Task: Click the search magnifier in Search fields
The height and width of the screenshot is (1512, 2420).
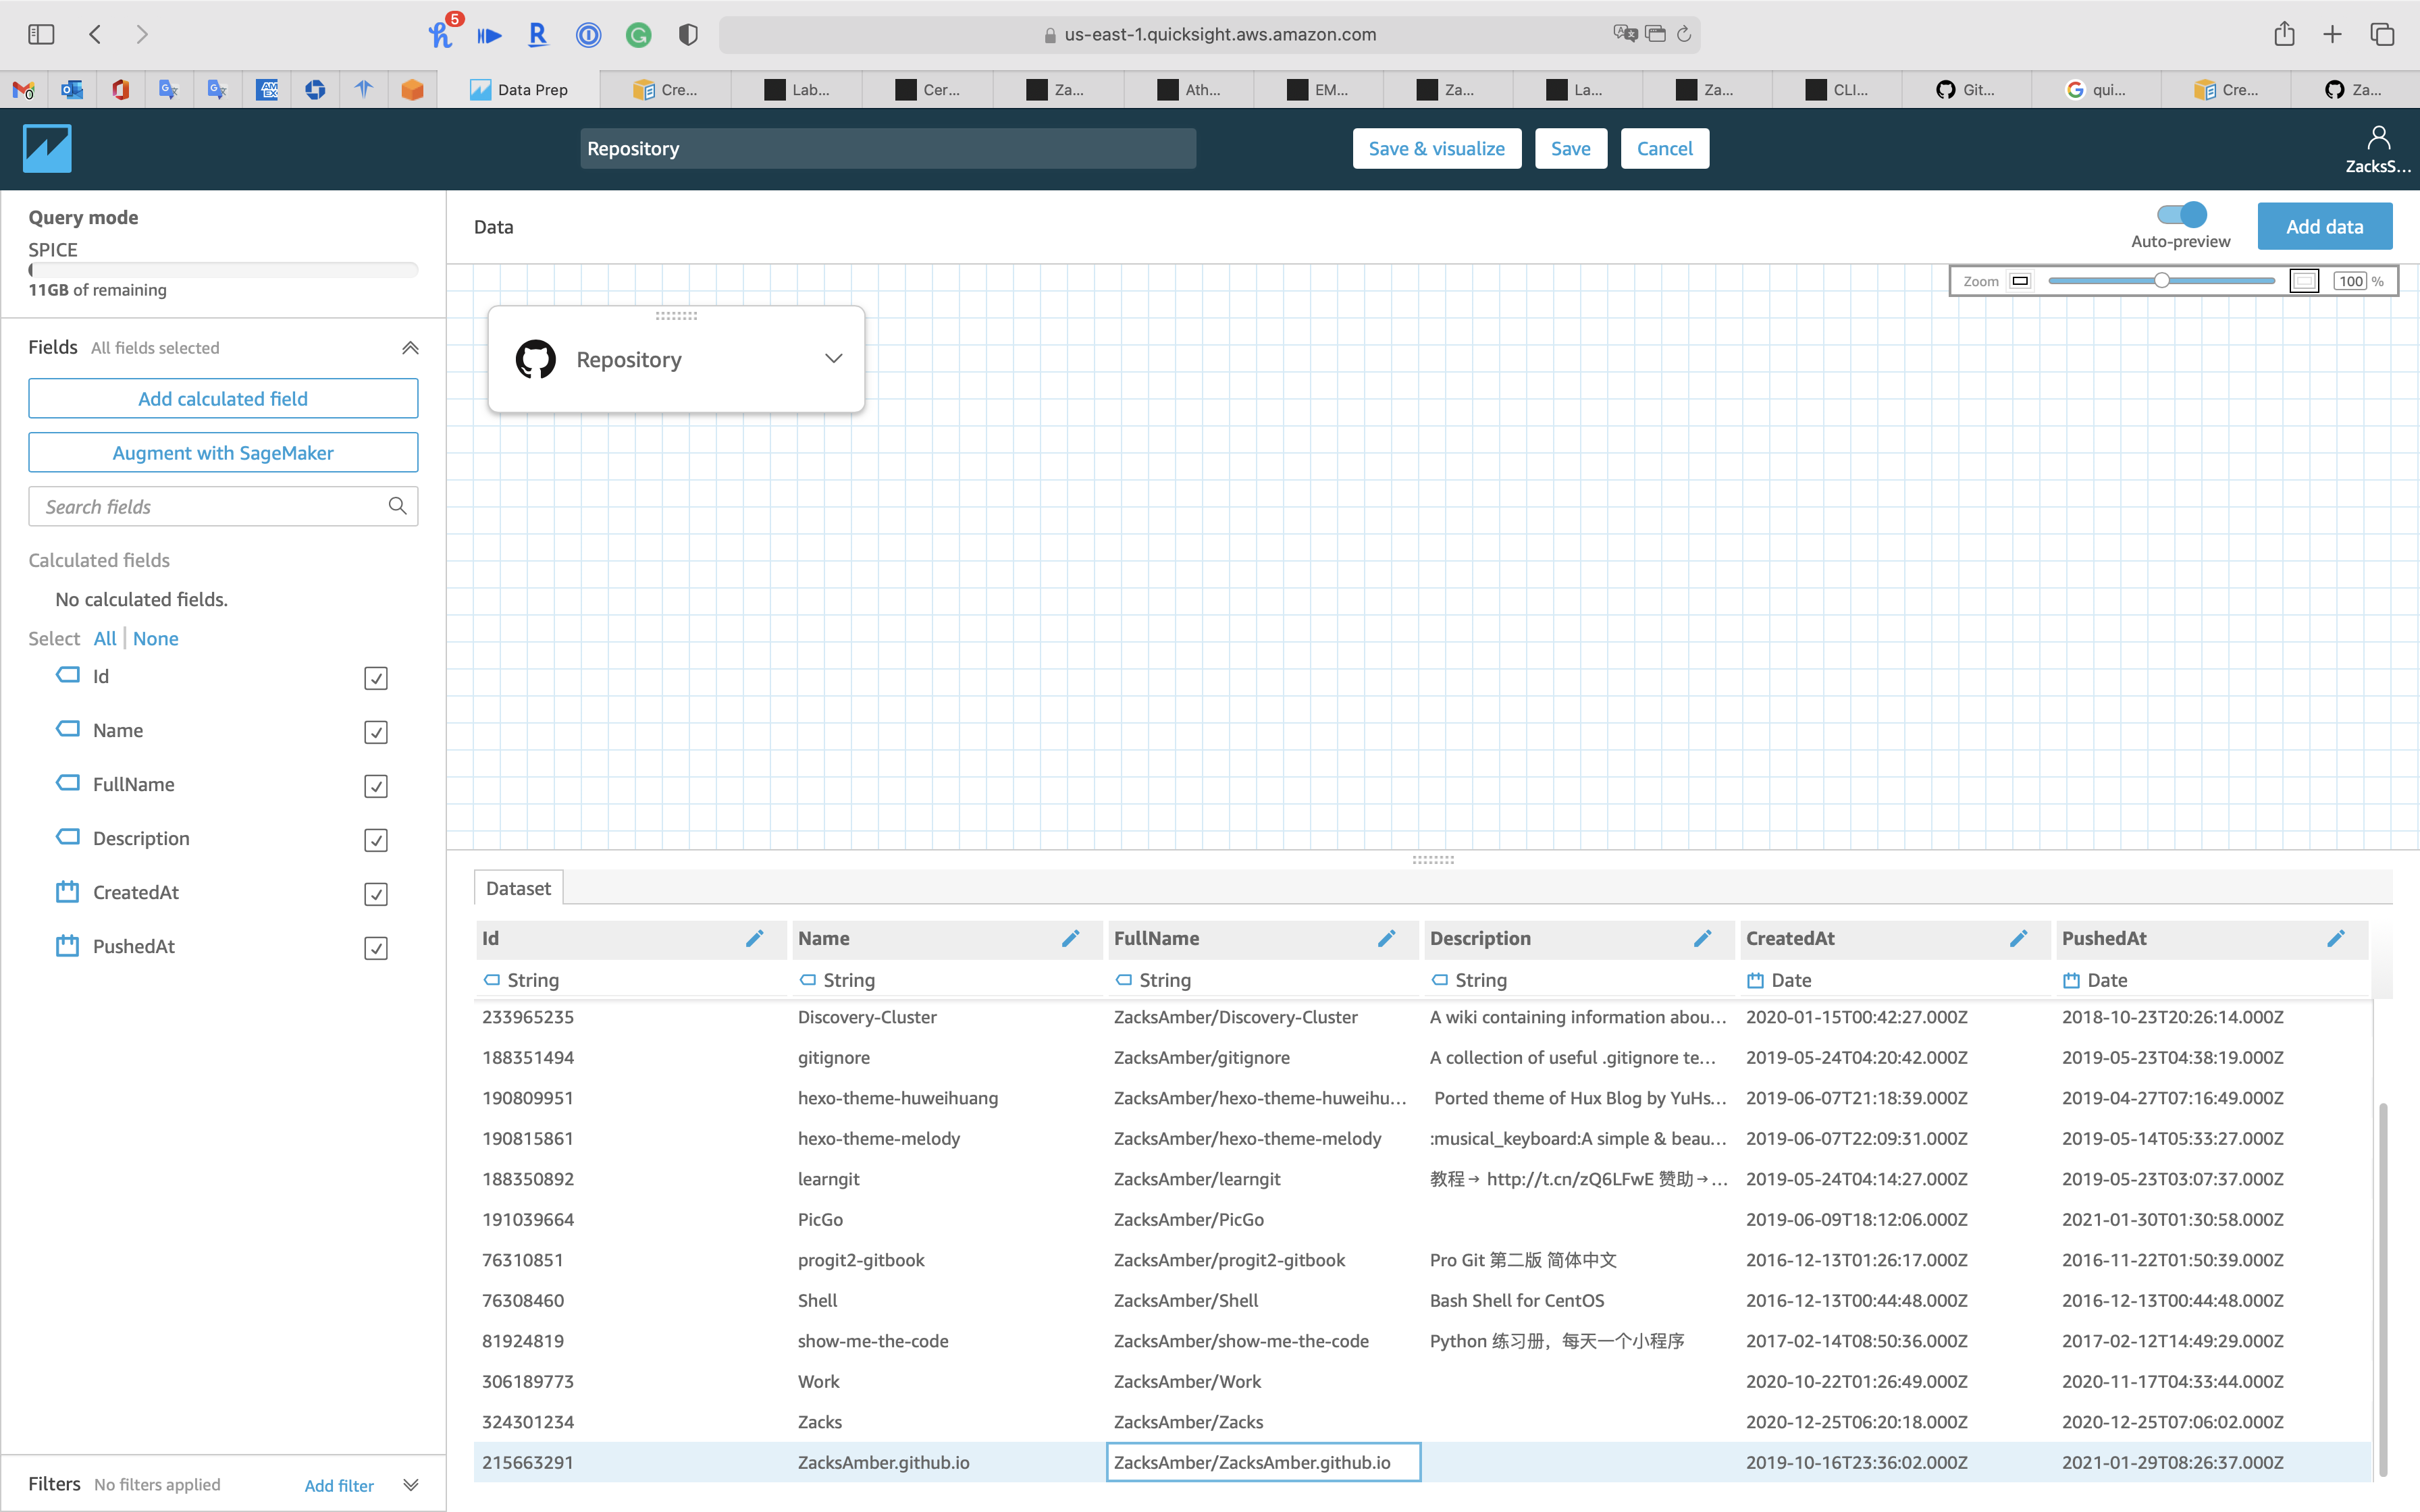Action: click(397, 506)
